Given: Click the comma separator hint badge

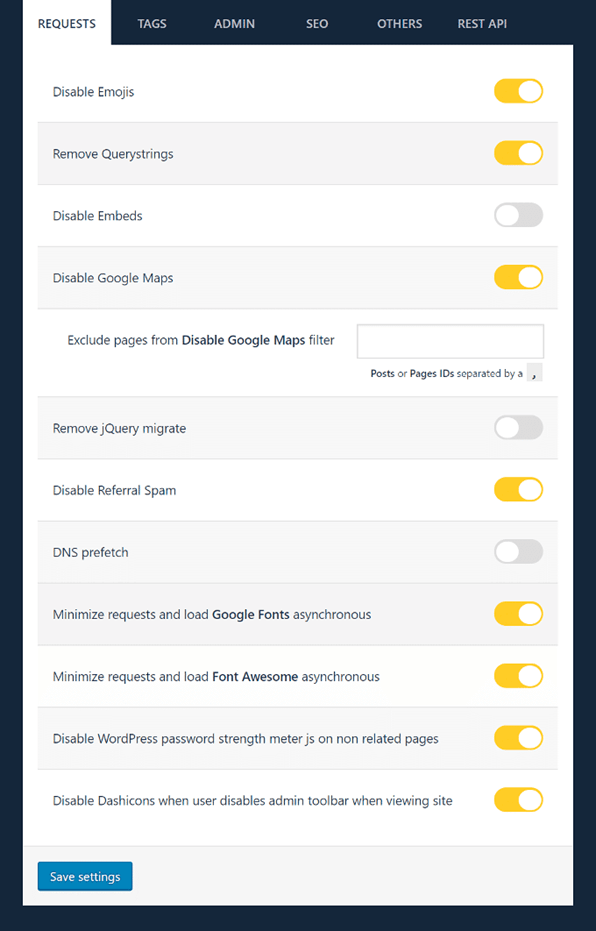Looking at the screenshot, I should pyautogui.click(x=534, y=373).
